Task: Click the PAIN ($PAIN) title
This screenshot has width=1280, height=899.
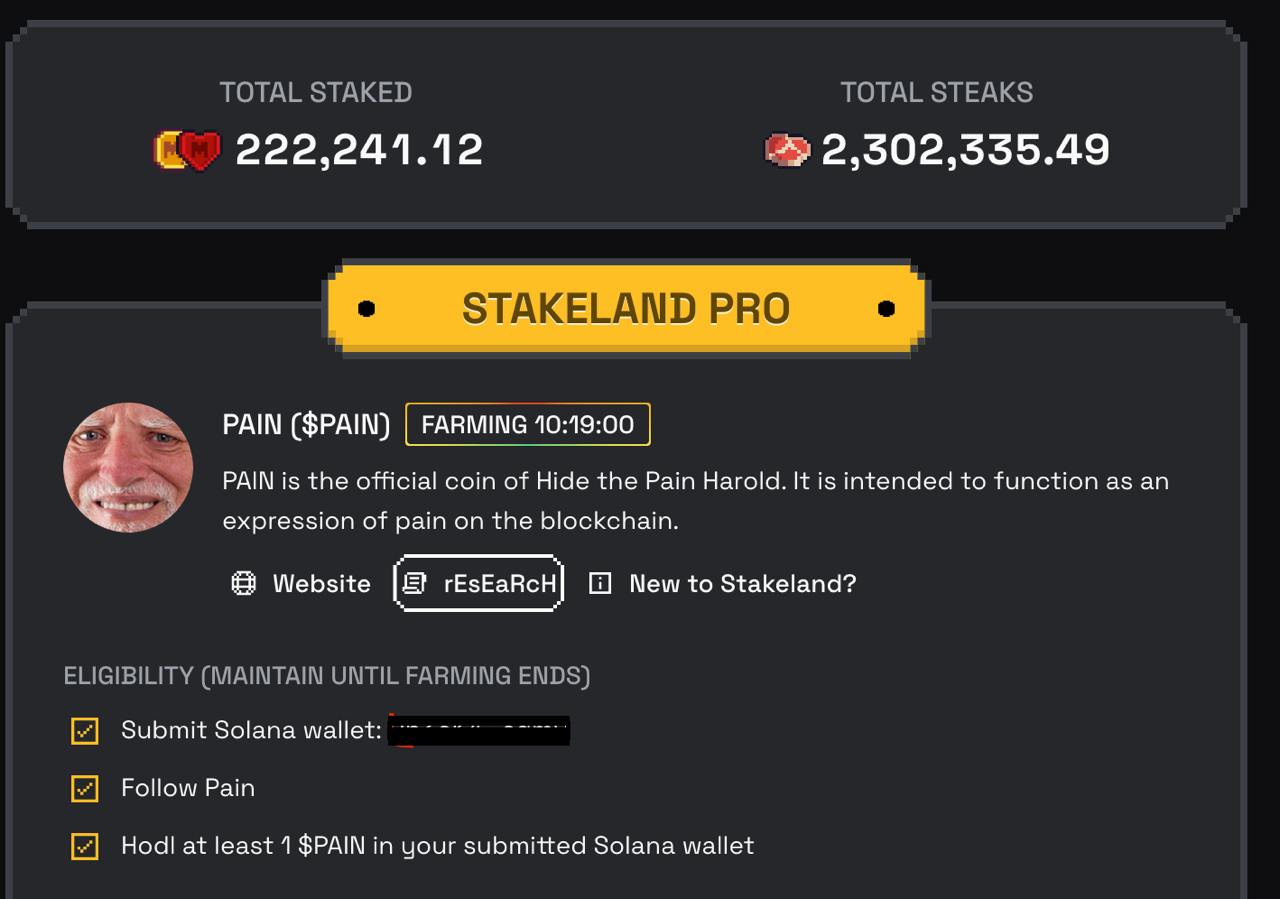Action: click(x=306, y=424)
